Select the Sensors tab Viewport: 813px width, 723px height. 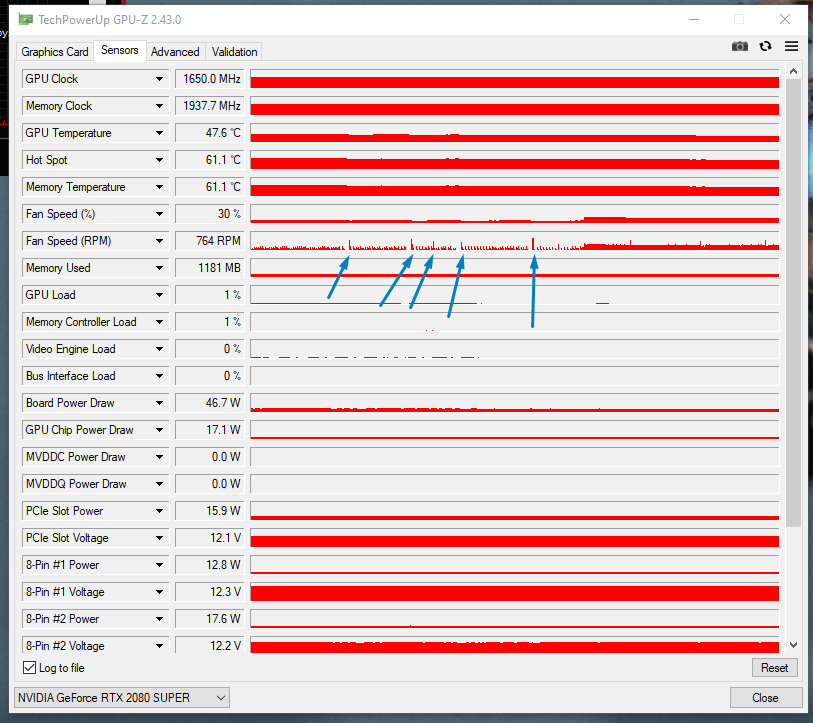(120, 50)
